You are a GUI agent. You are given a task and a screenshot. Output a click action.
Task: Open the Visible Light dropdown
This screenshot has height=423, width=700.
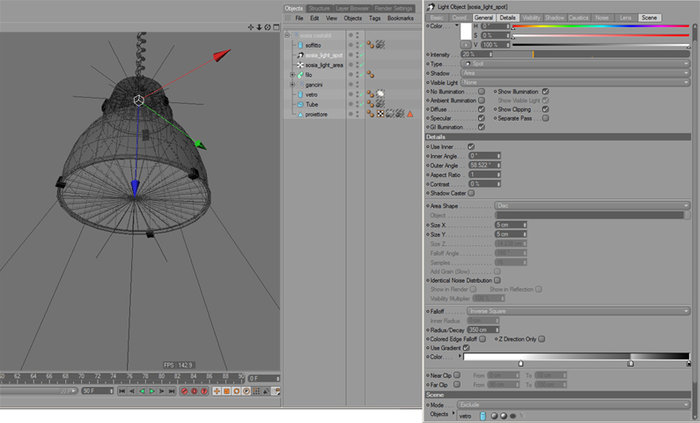[575, 83]
